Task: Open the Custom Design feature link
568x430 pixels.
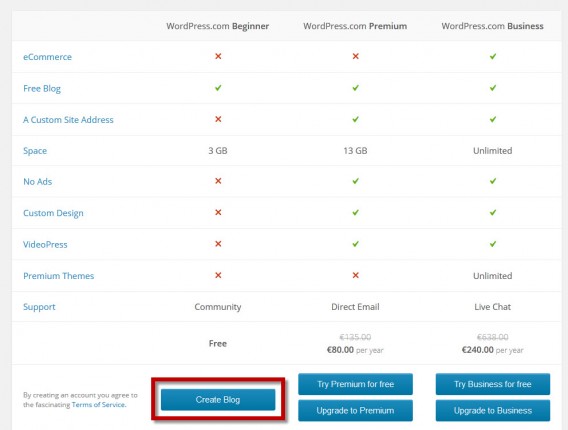Action: [53, 213]
